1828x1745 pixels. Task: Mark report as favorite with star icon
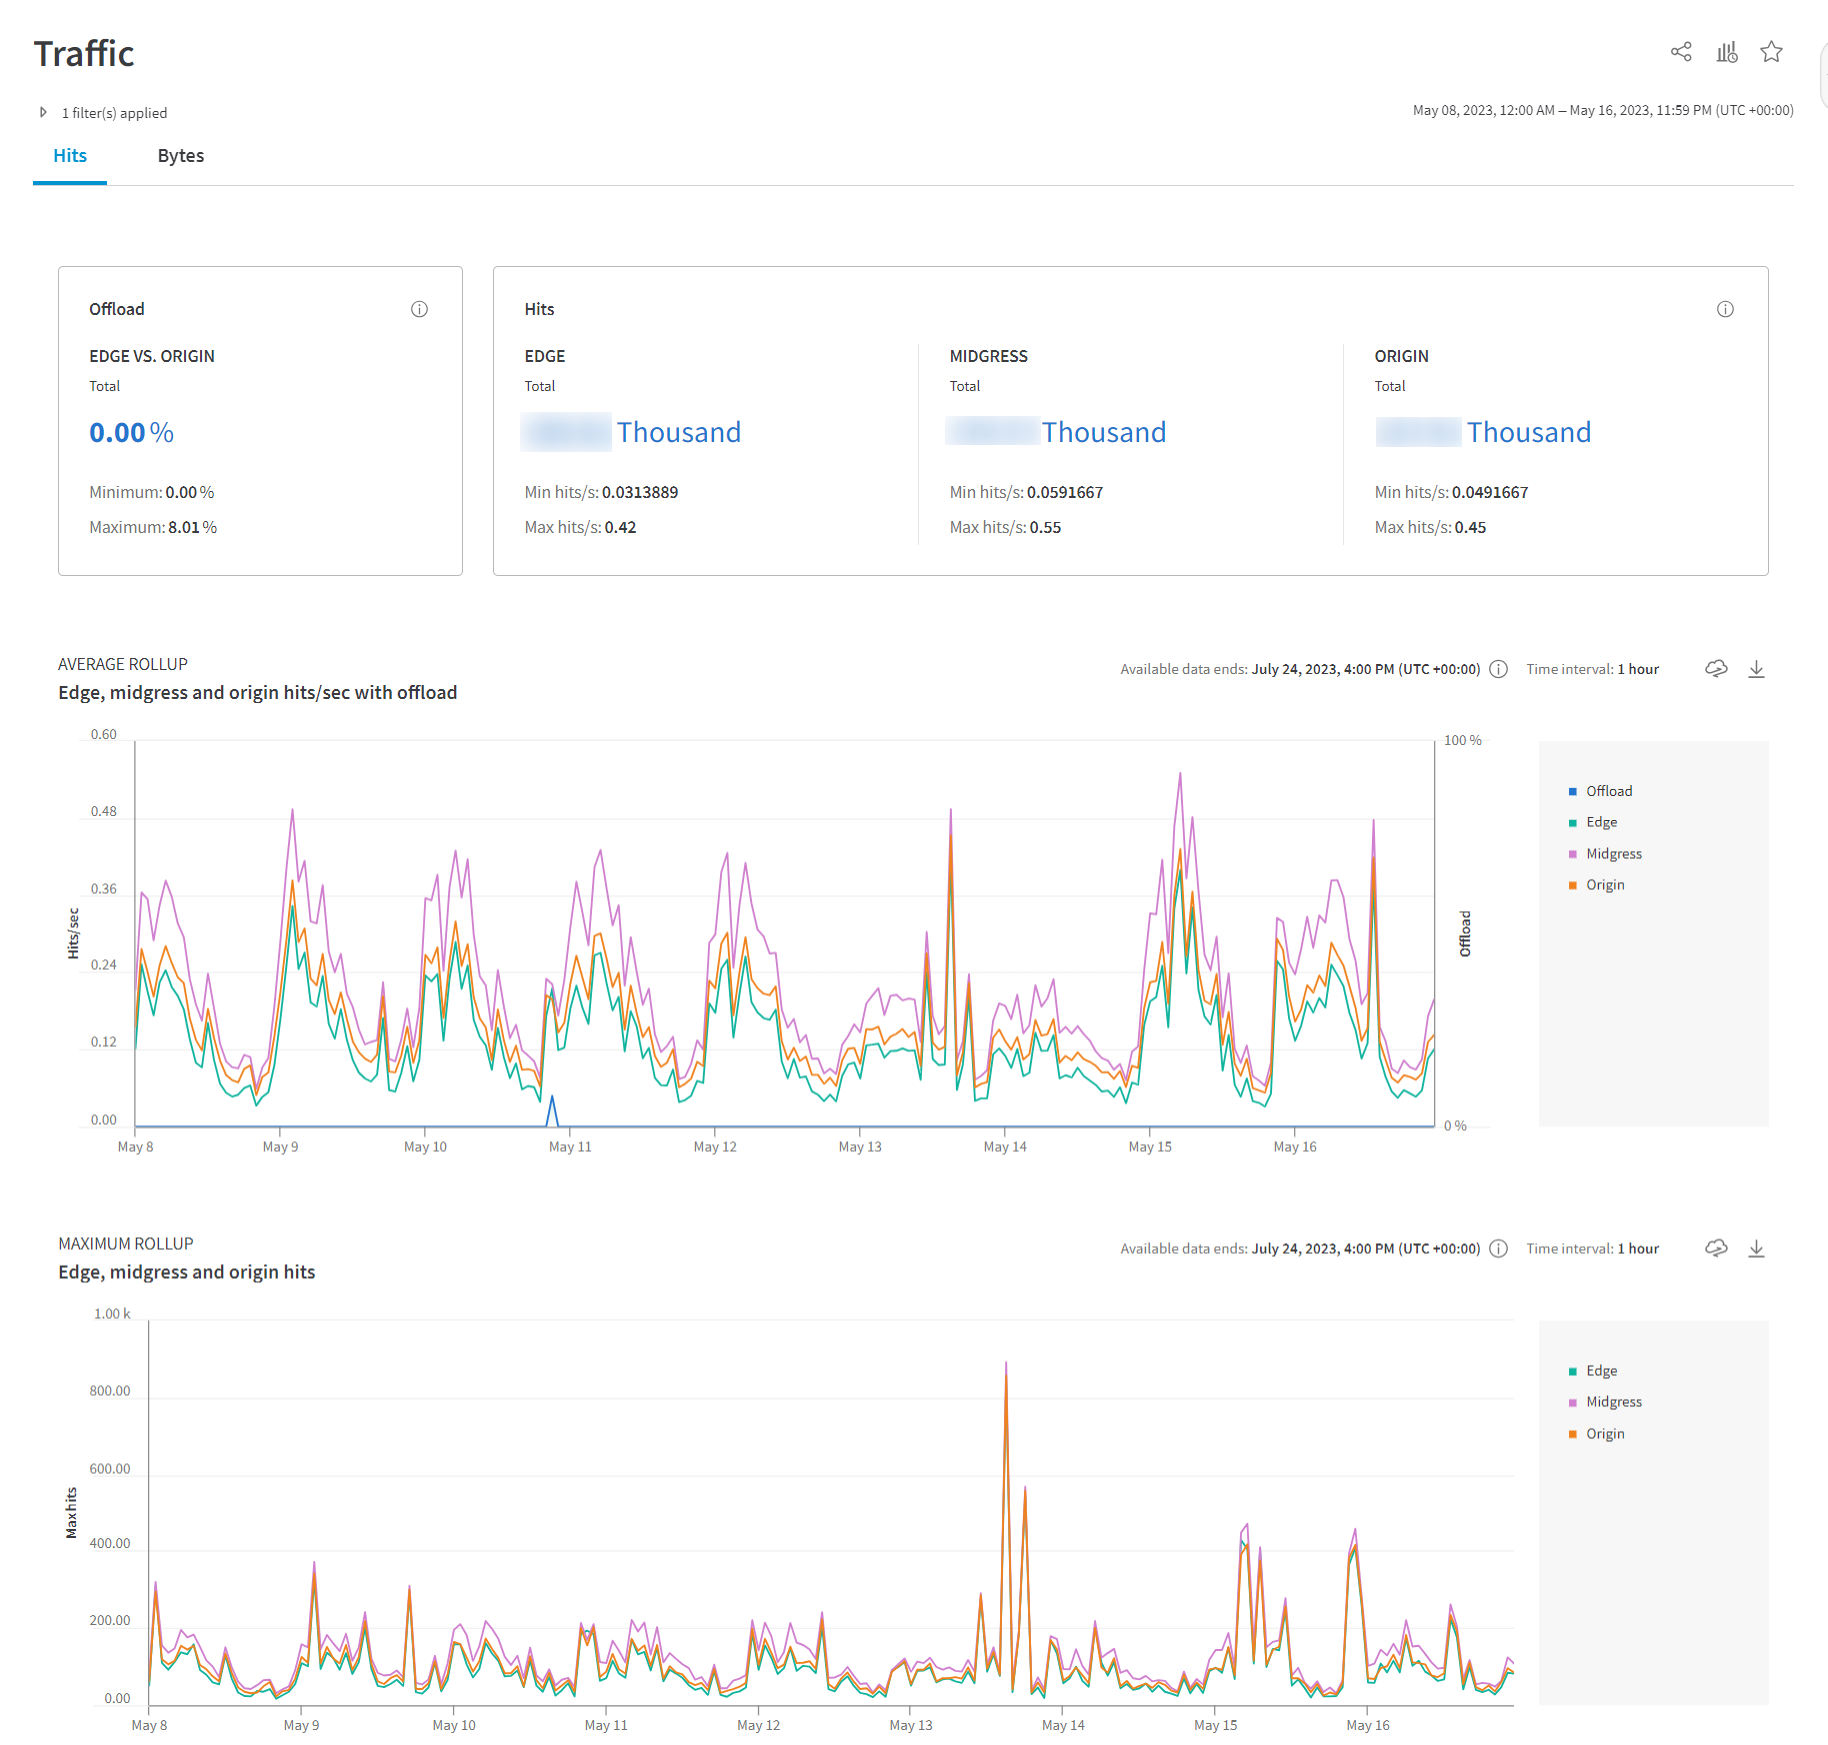[x=1772, y=52]
